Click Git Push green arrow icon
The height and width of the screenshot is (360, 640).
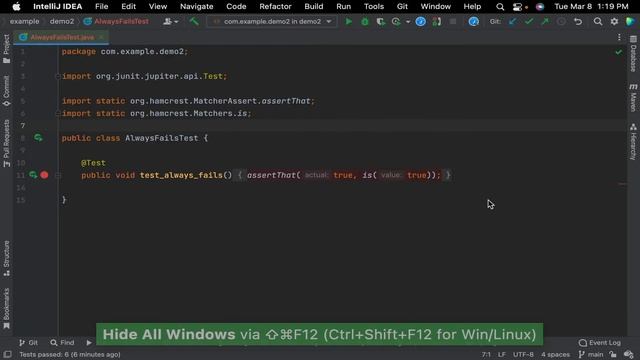tap(545, 21)
